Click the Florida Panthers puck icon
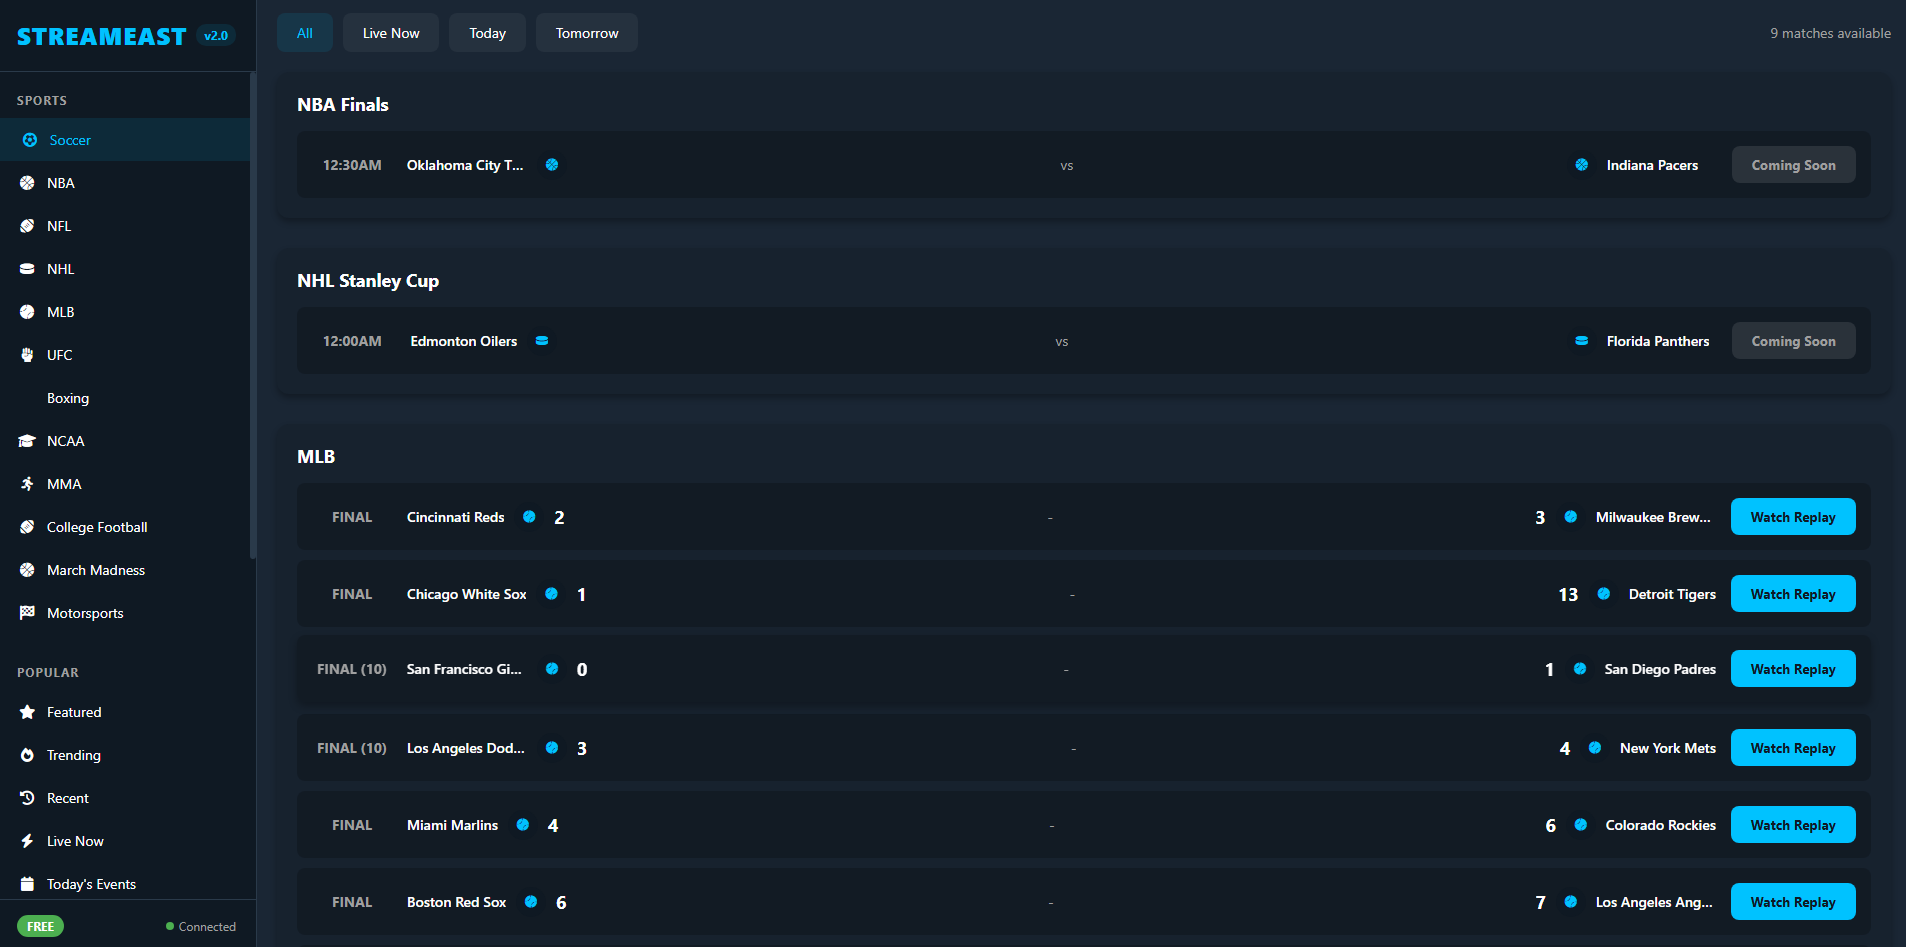 (x=1582, y=341)
